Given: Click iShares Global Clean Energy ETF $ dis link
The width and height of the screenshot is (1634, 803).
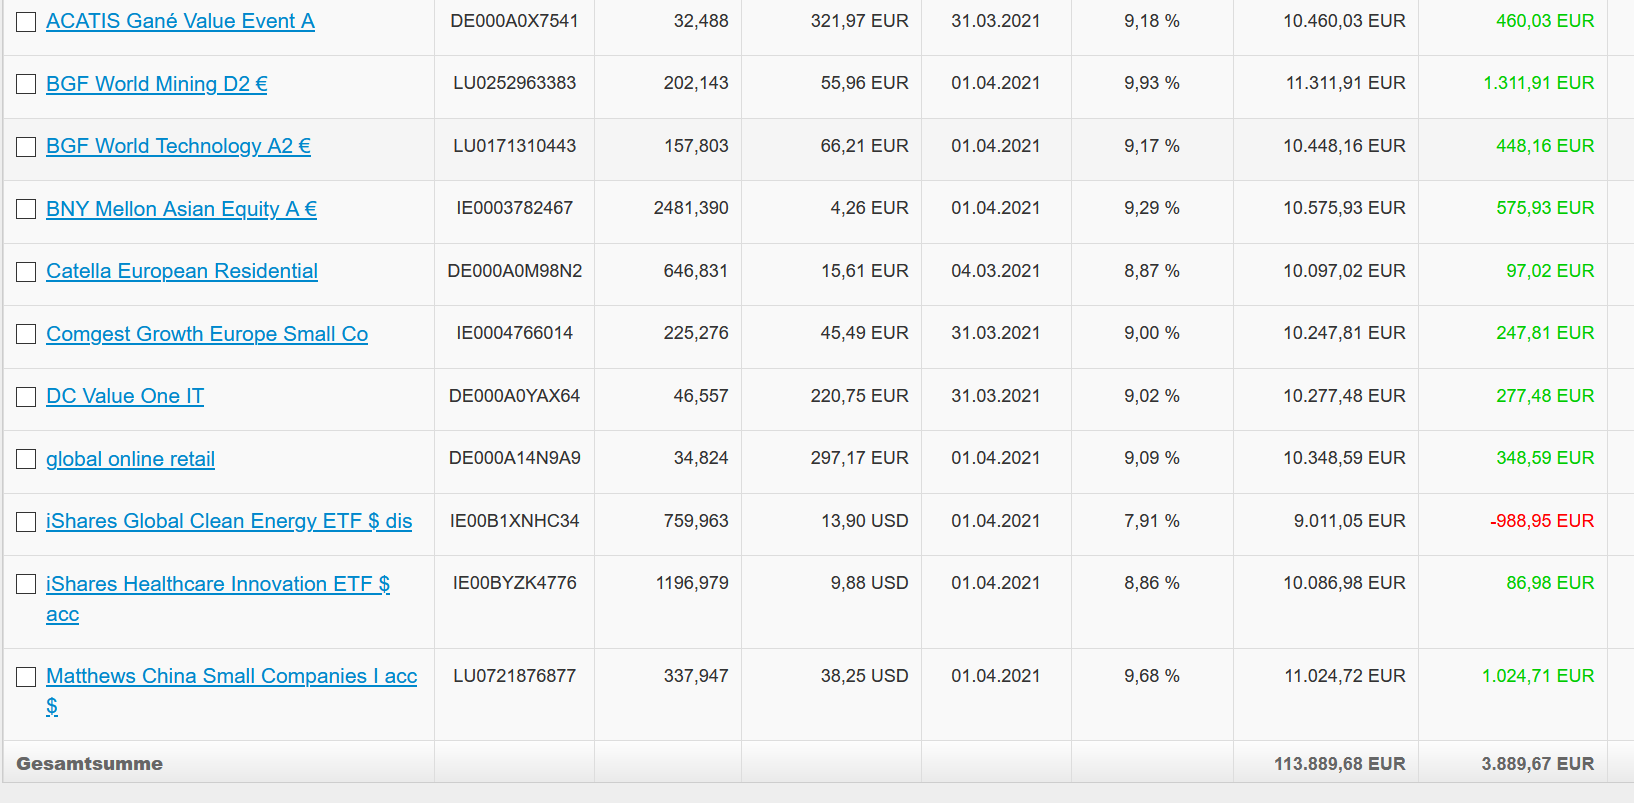Looking at the screenshot, I should click(229, 521).
